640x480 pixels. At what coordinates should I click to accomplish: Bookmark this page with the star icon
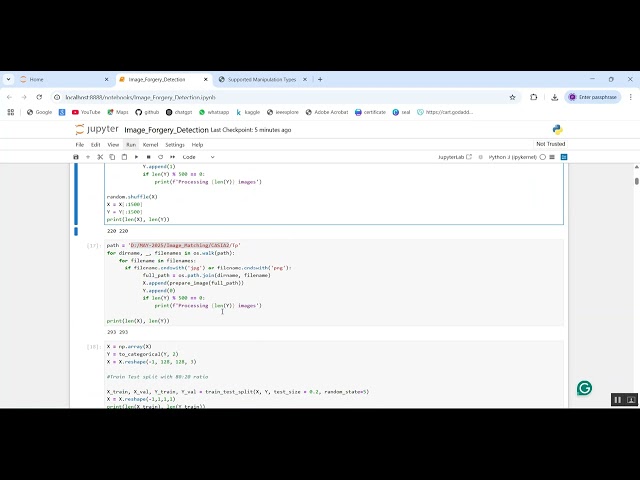pyautogui.click(x=513, y=97)
